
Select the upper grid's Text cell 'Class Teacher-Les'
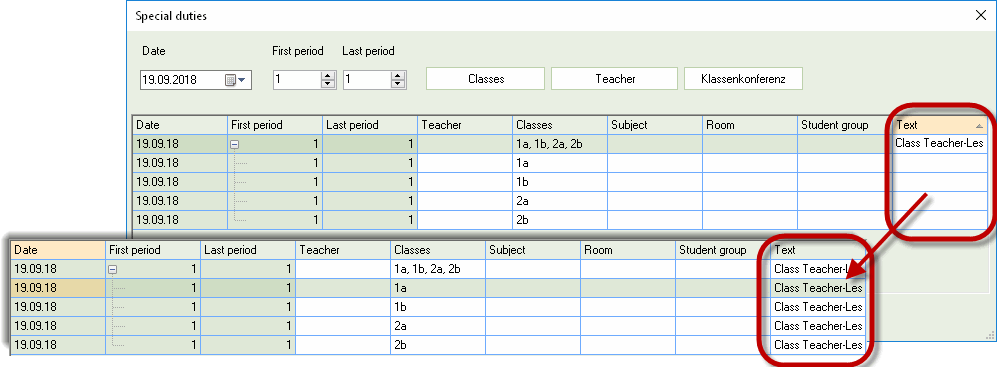(x=940, y=144)
